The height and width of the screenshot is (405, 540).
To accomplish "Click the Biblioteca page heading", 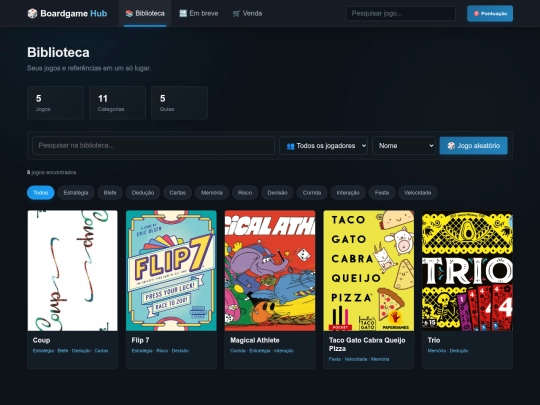I will point(58,52).
